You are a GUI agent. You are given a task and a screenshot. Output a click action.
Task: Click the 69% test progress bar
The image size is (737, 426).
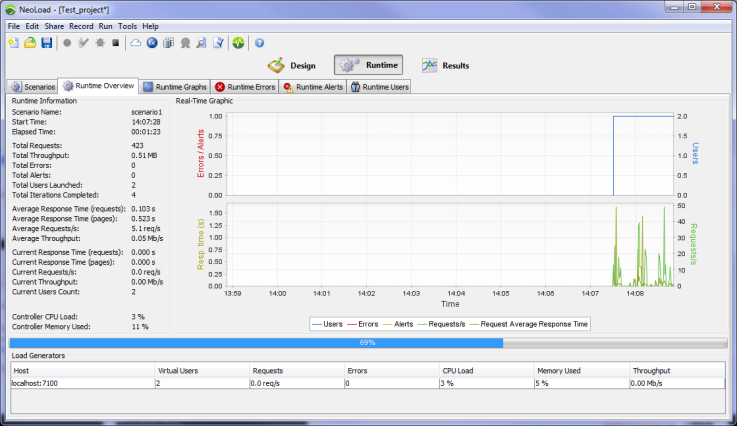pyautogui.click(x=367, y=342)
